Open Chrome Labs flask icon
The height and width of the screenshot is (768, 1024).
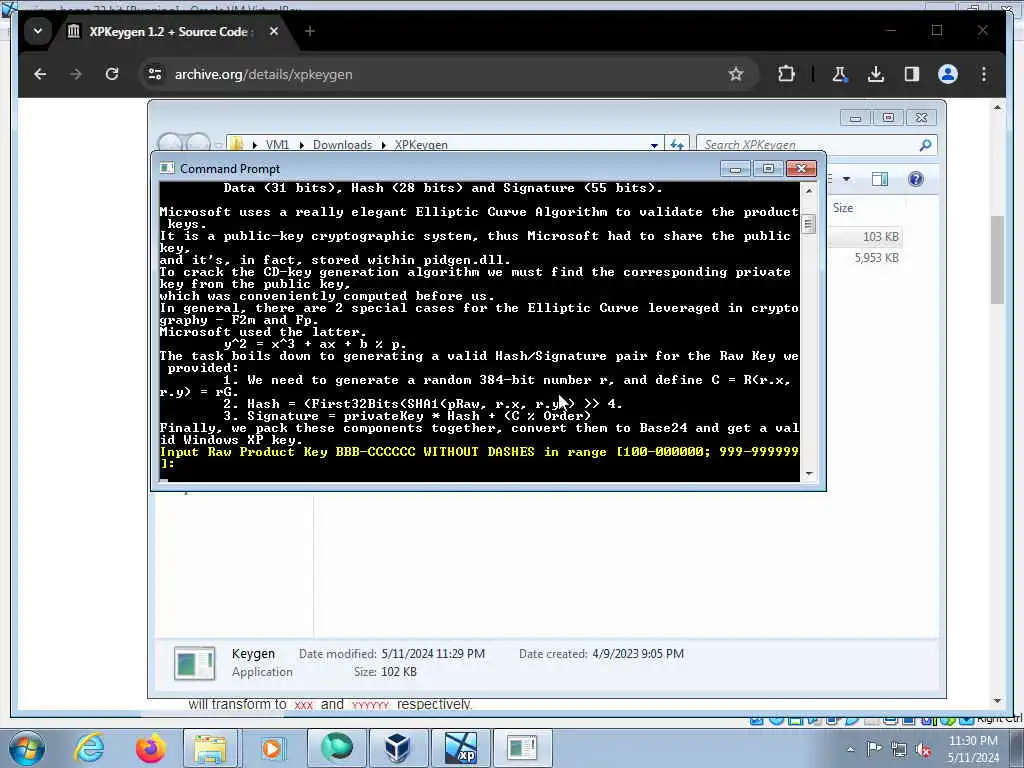tap(839, 74)
